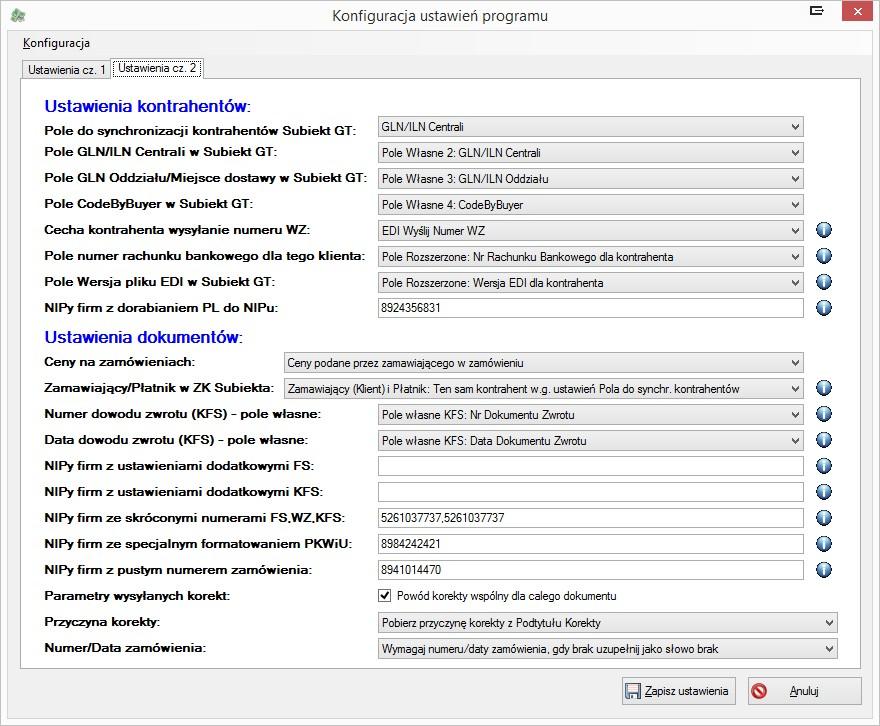Expand bank account number field dropdown
880x726 pixels.
click(x=590, y=257)
